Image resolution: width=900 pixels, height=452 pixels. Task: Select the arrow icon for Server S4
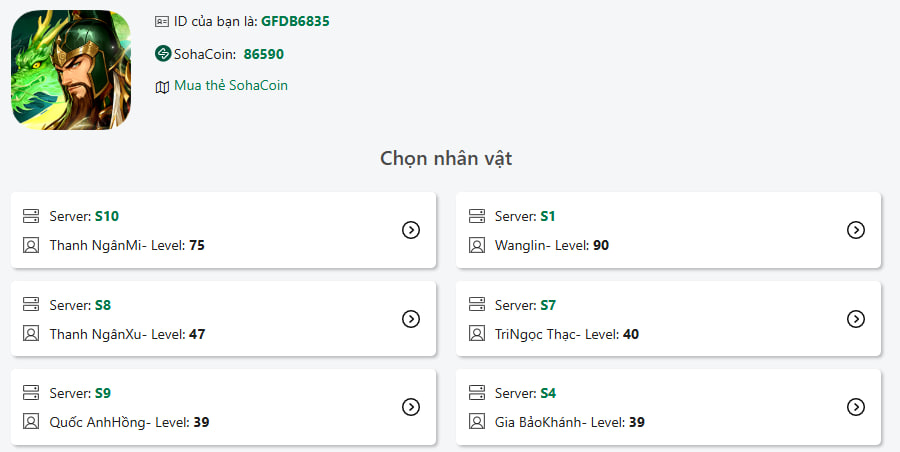pyautogui.click(x=855, y=407)
